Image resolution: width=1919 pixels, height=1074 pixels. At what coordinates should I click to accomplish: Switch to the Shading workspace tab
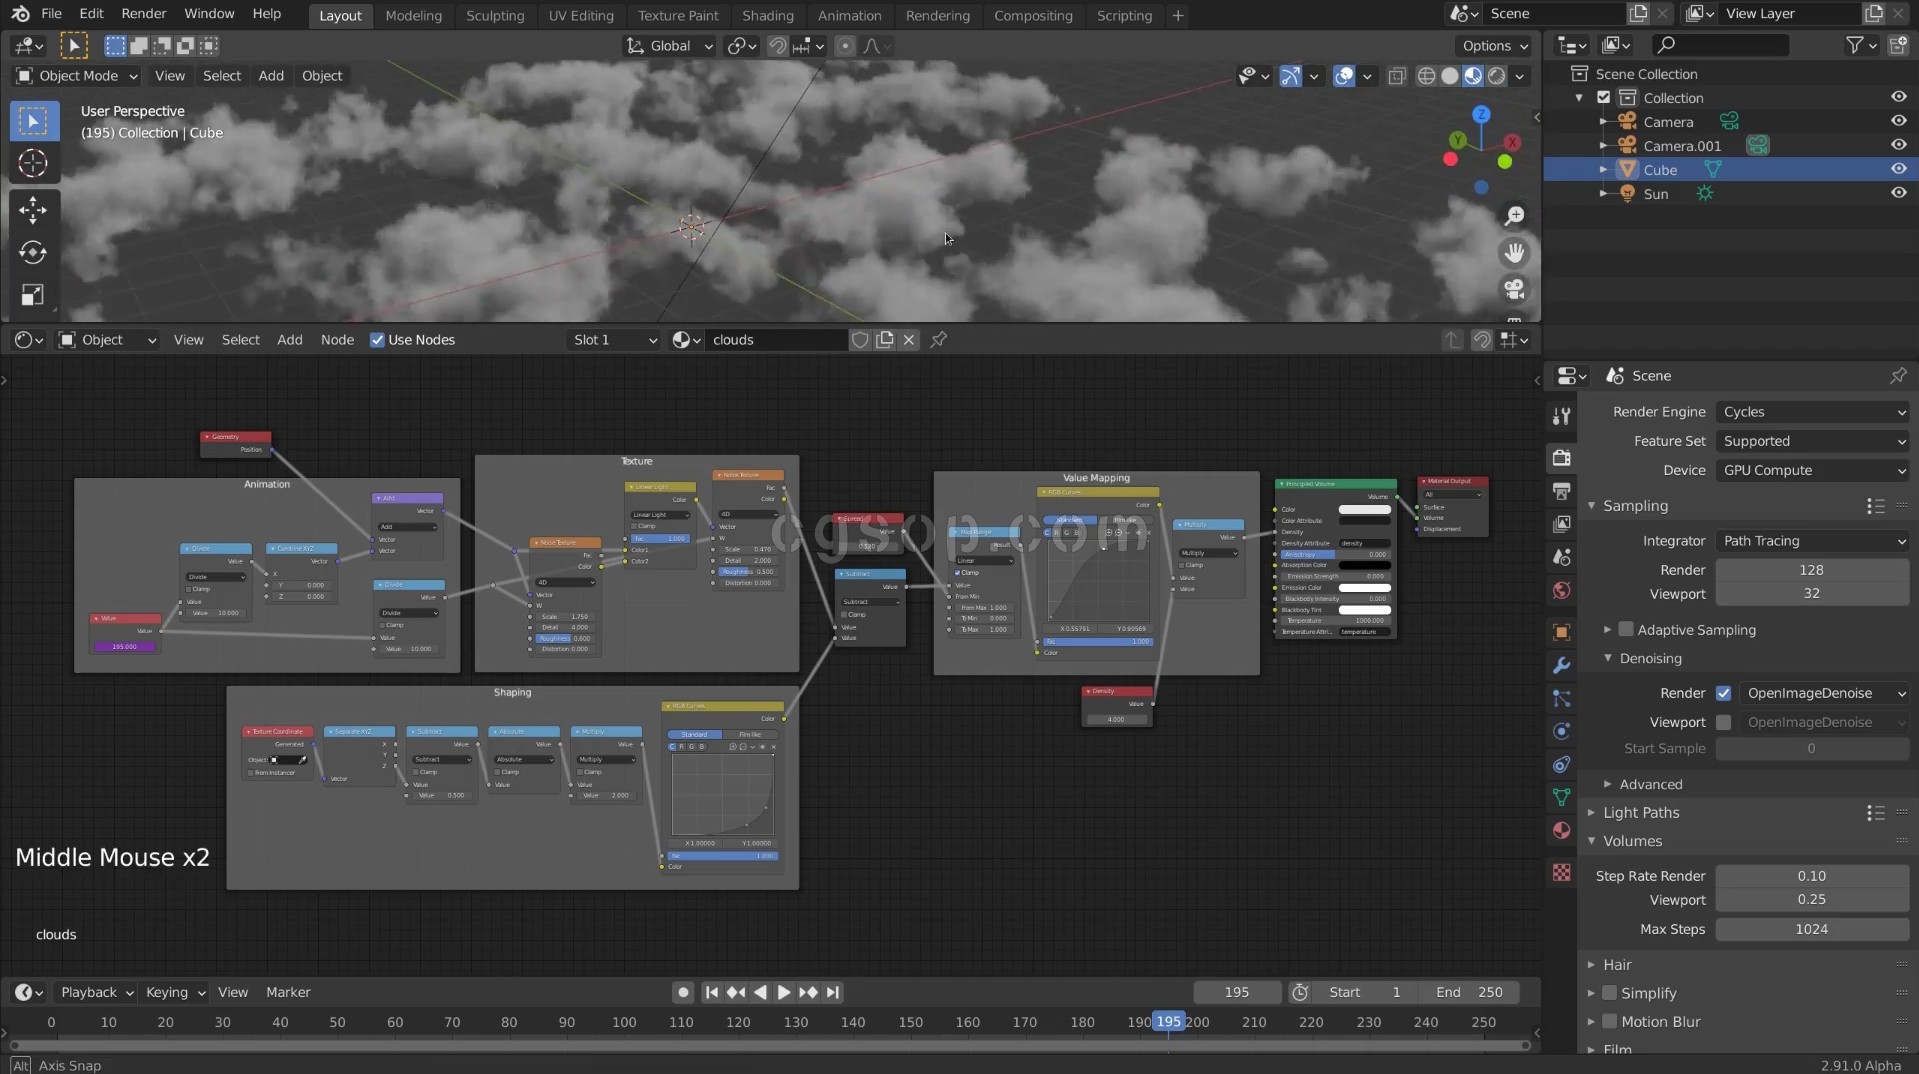tap(767, 15)
